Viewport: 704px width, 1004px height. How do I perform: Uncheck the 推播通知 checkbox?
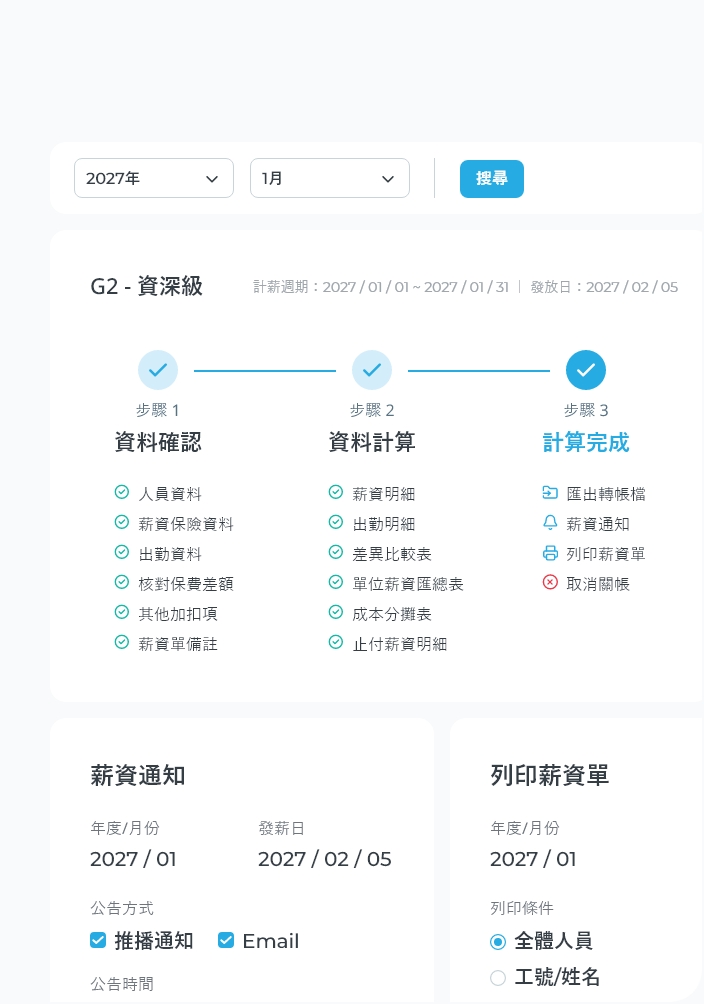coord(98,940)
